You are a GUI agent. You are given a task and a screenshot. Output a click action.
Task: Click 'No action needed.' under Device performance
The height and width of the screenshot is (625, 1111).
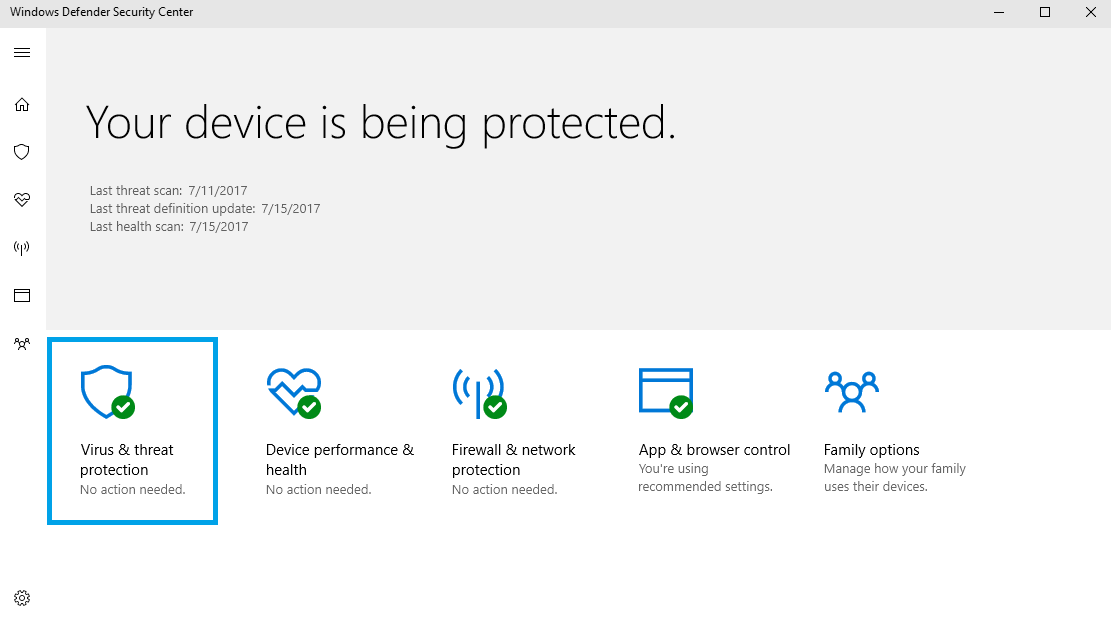pyautogui.click(x=319, y=490)
